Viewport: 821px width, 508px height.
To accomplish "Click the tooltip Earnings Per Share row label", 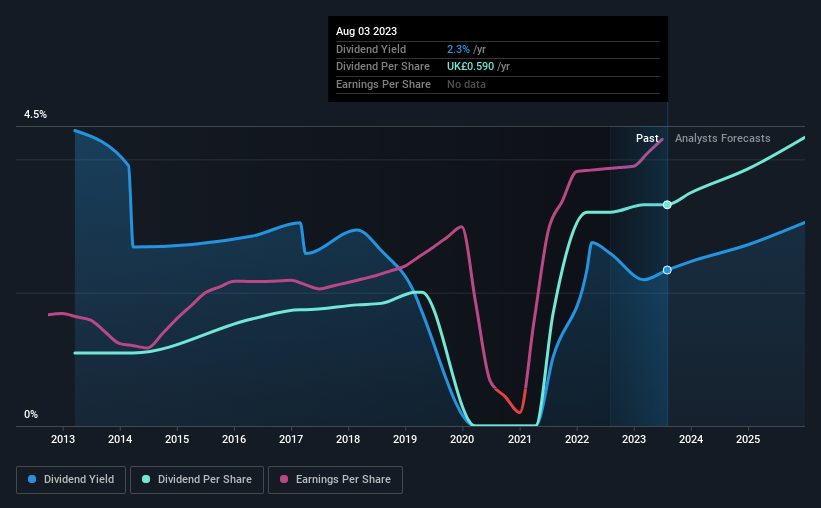I will pos(383,84).
